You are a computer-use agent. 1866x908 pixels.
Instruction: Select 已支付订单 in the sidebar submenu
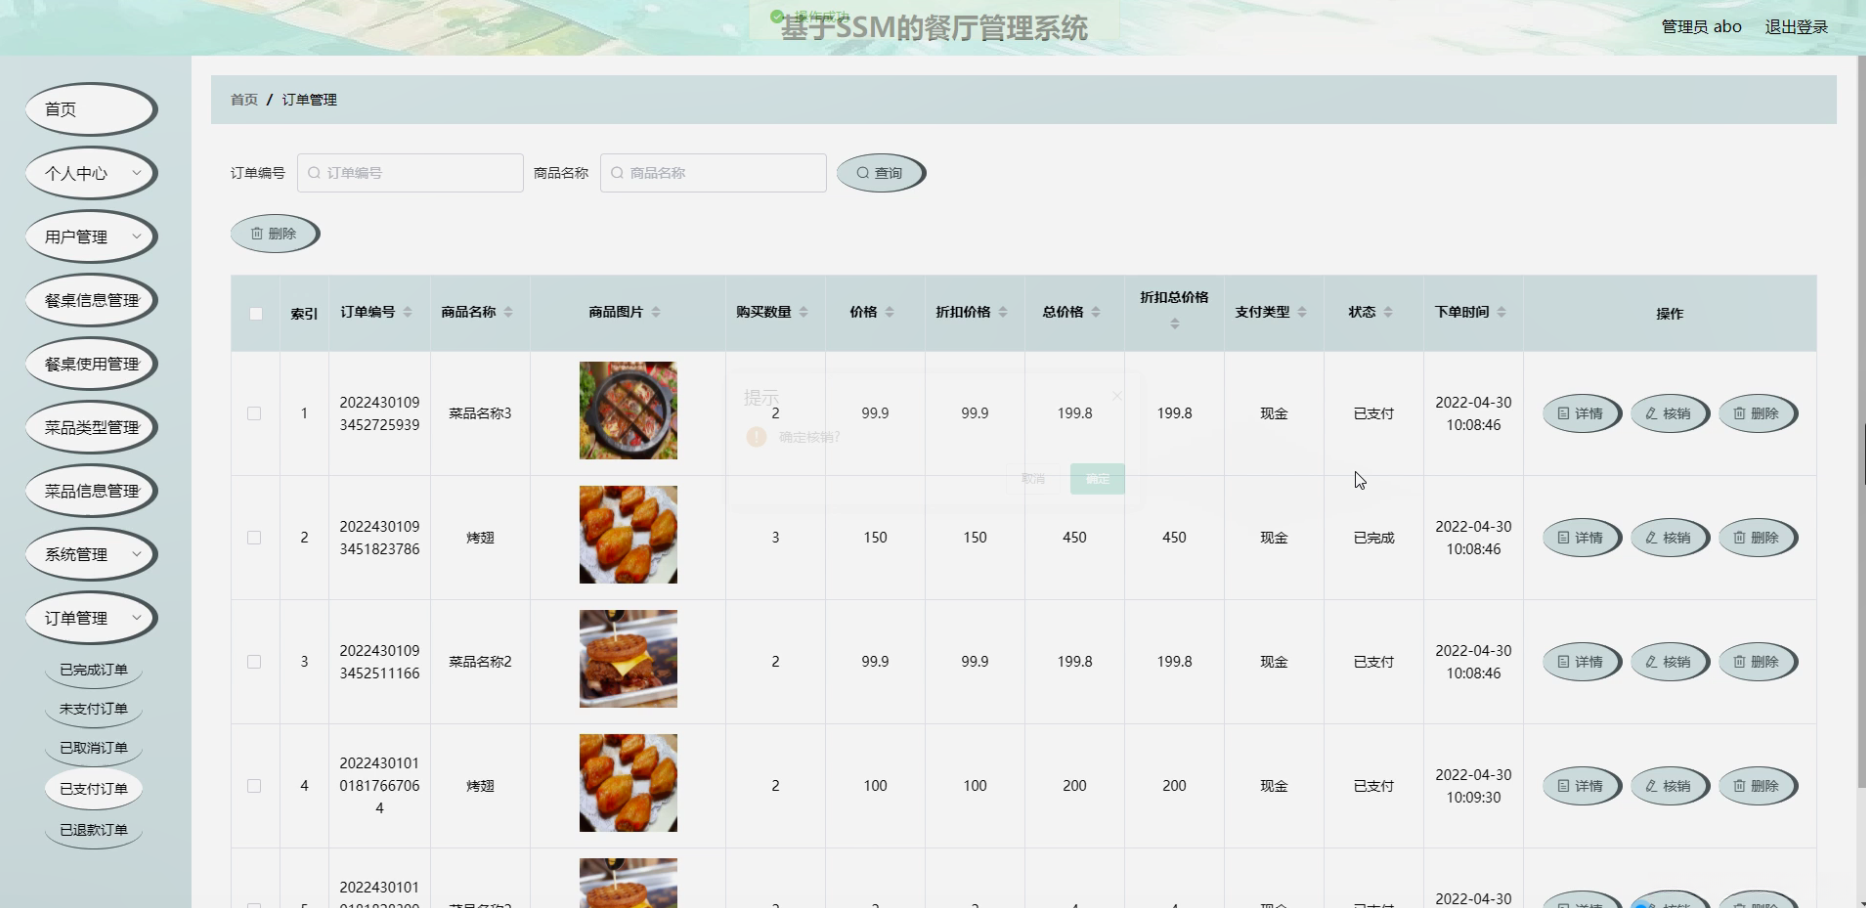94,789
